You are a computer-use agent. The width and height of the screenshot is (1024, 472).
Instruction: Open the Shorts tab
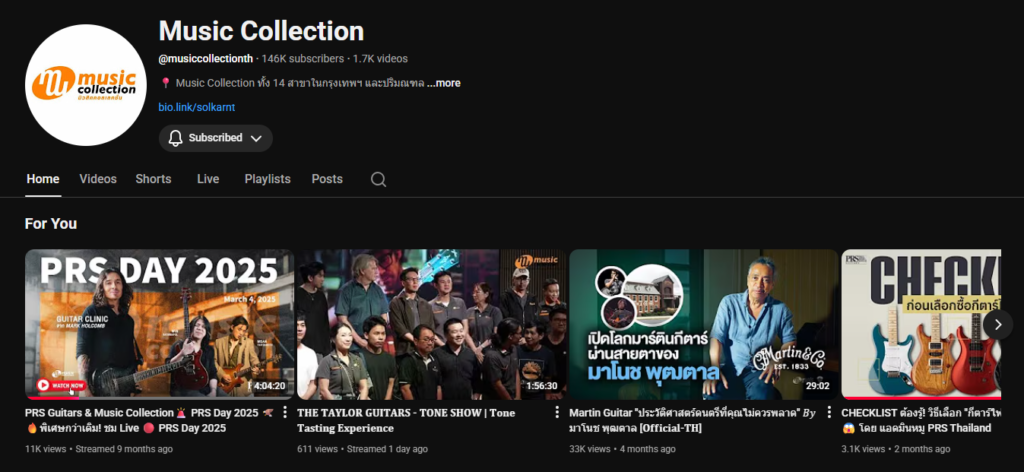point(153,179)
